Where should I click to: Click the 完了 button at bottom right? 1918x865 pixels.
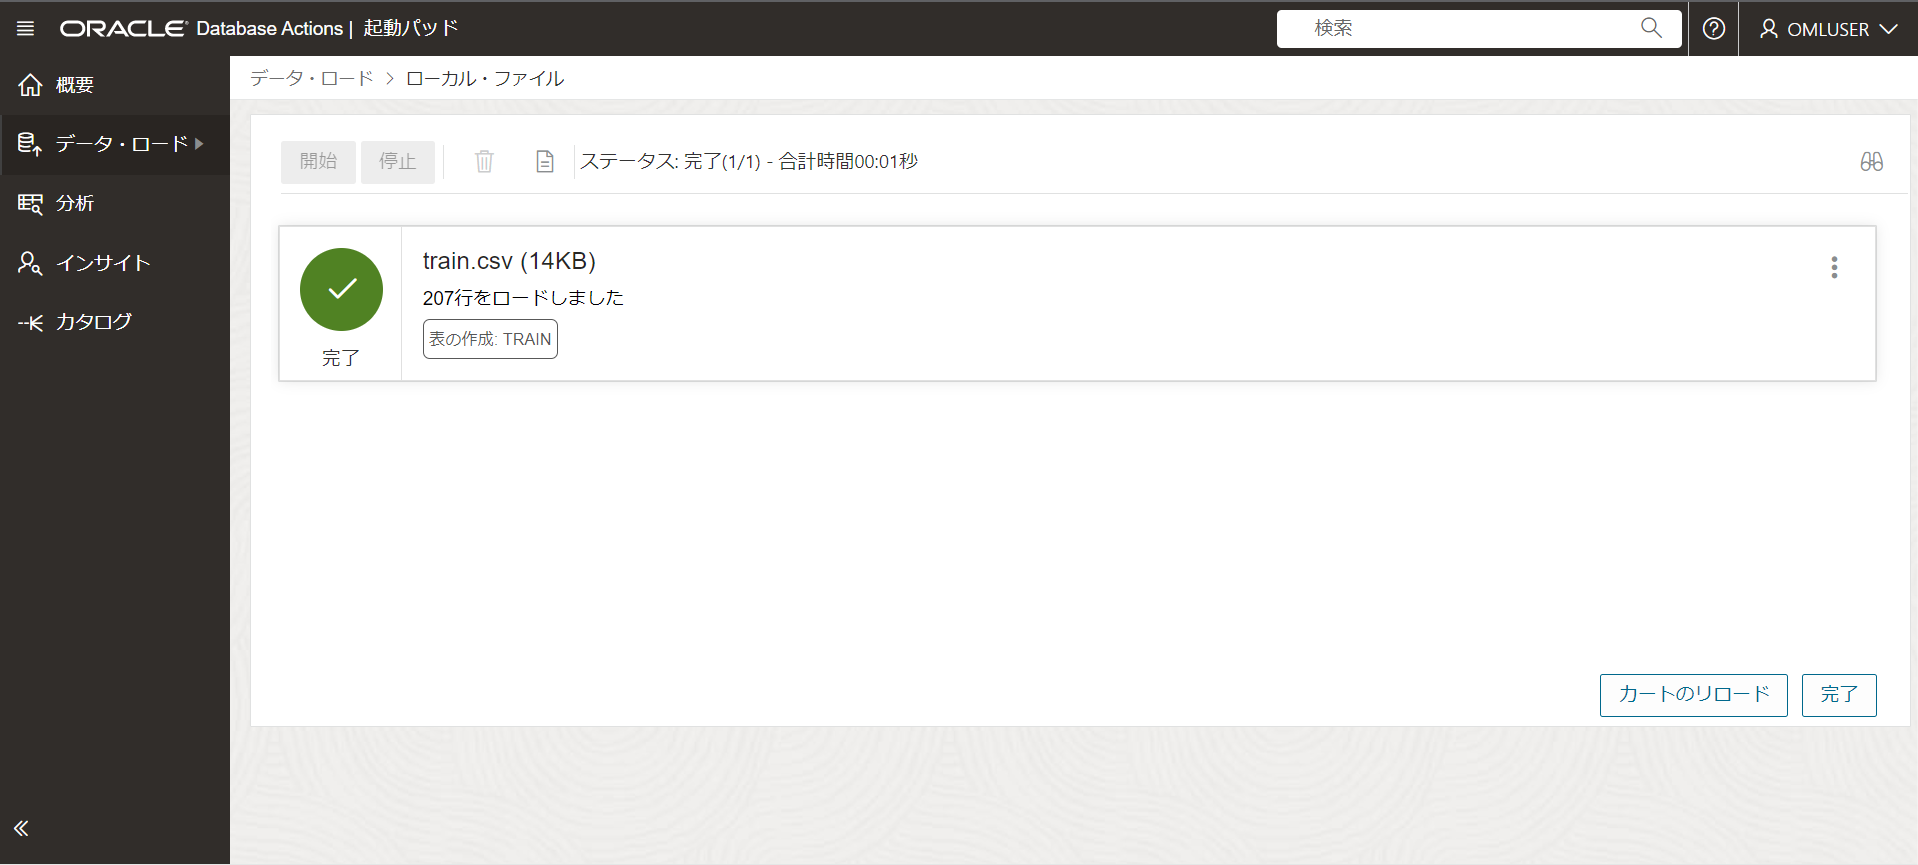(x=1839, y=695)
